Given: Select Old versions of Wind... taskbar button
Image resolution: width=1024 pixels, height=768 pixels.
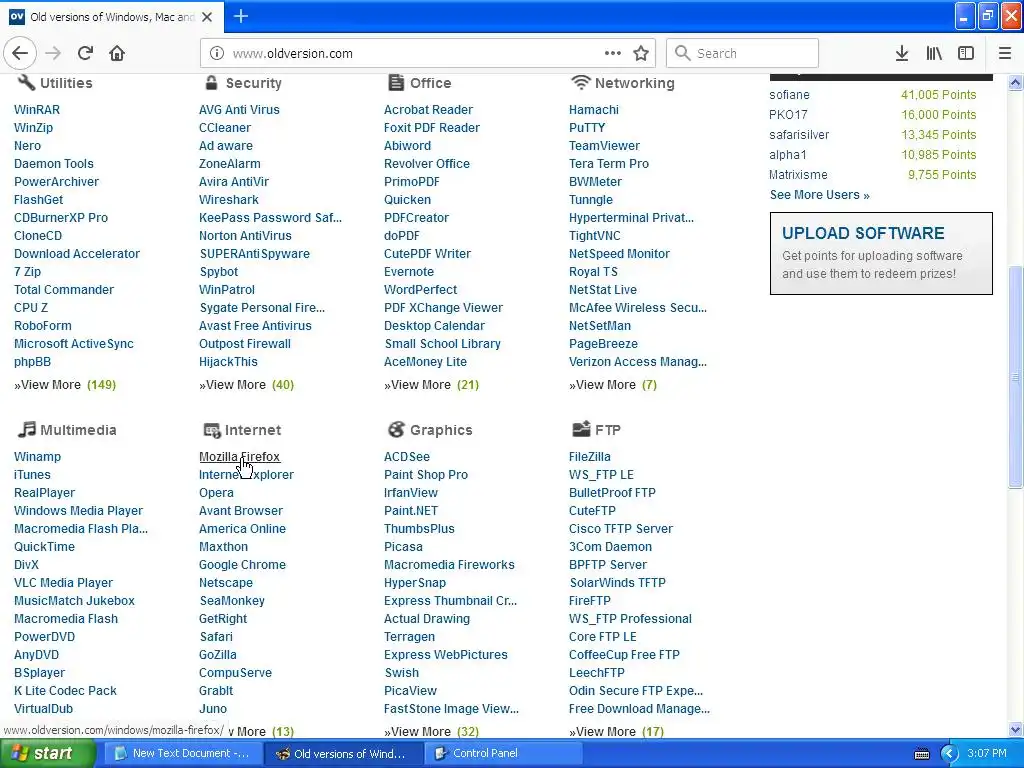Looking at the screenshot, I should 343,754.
